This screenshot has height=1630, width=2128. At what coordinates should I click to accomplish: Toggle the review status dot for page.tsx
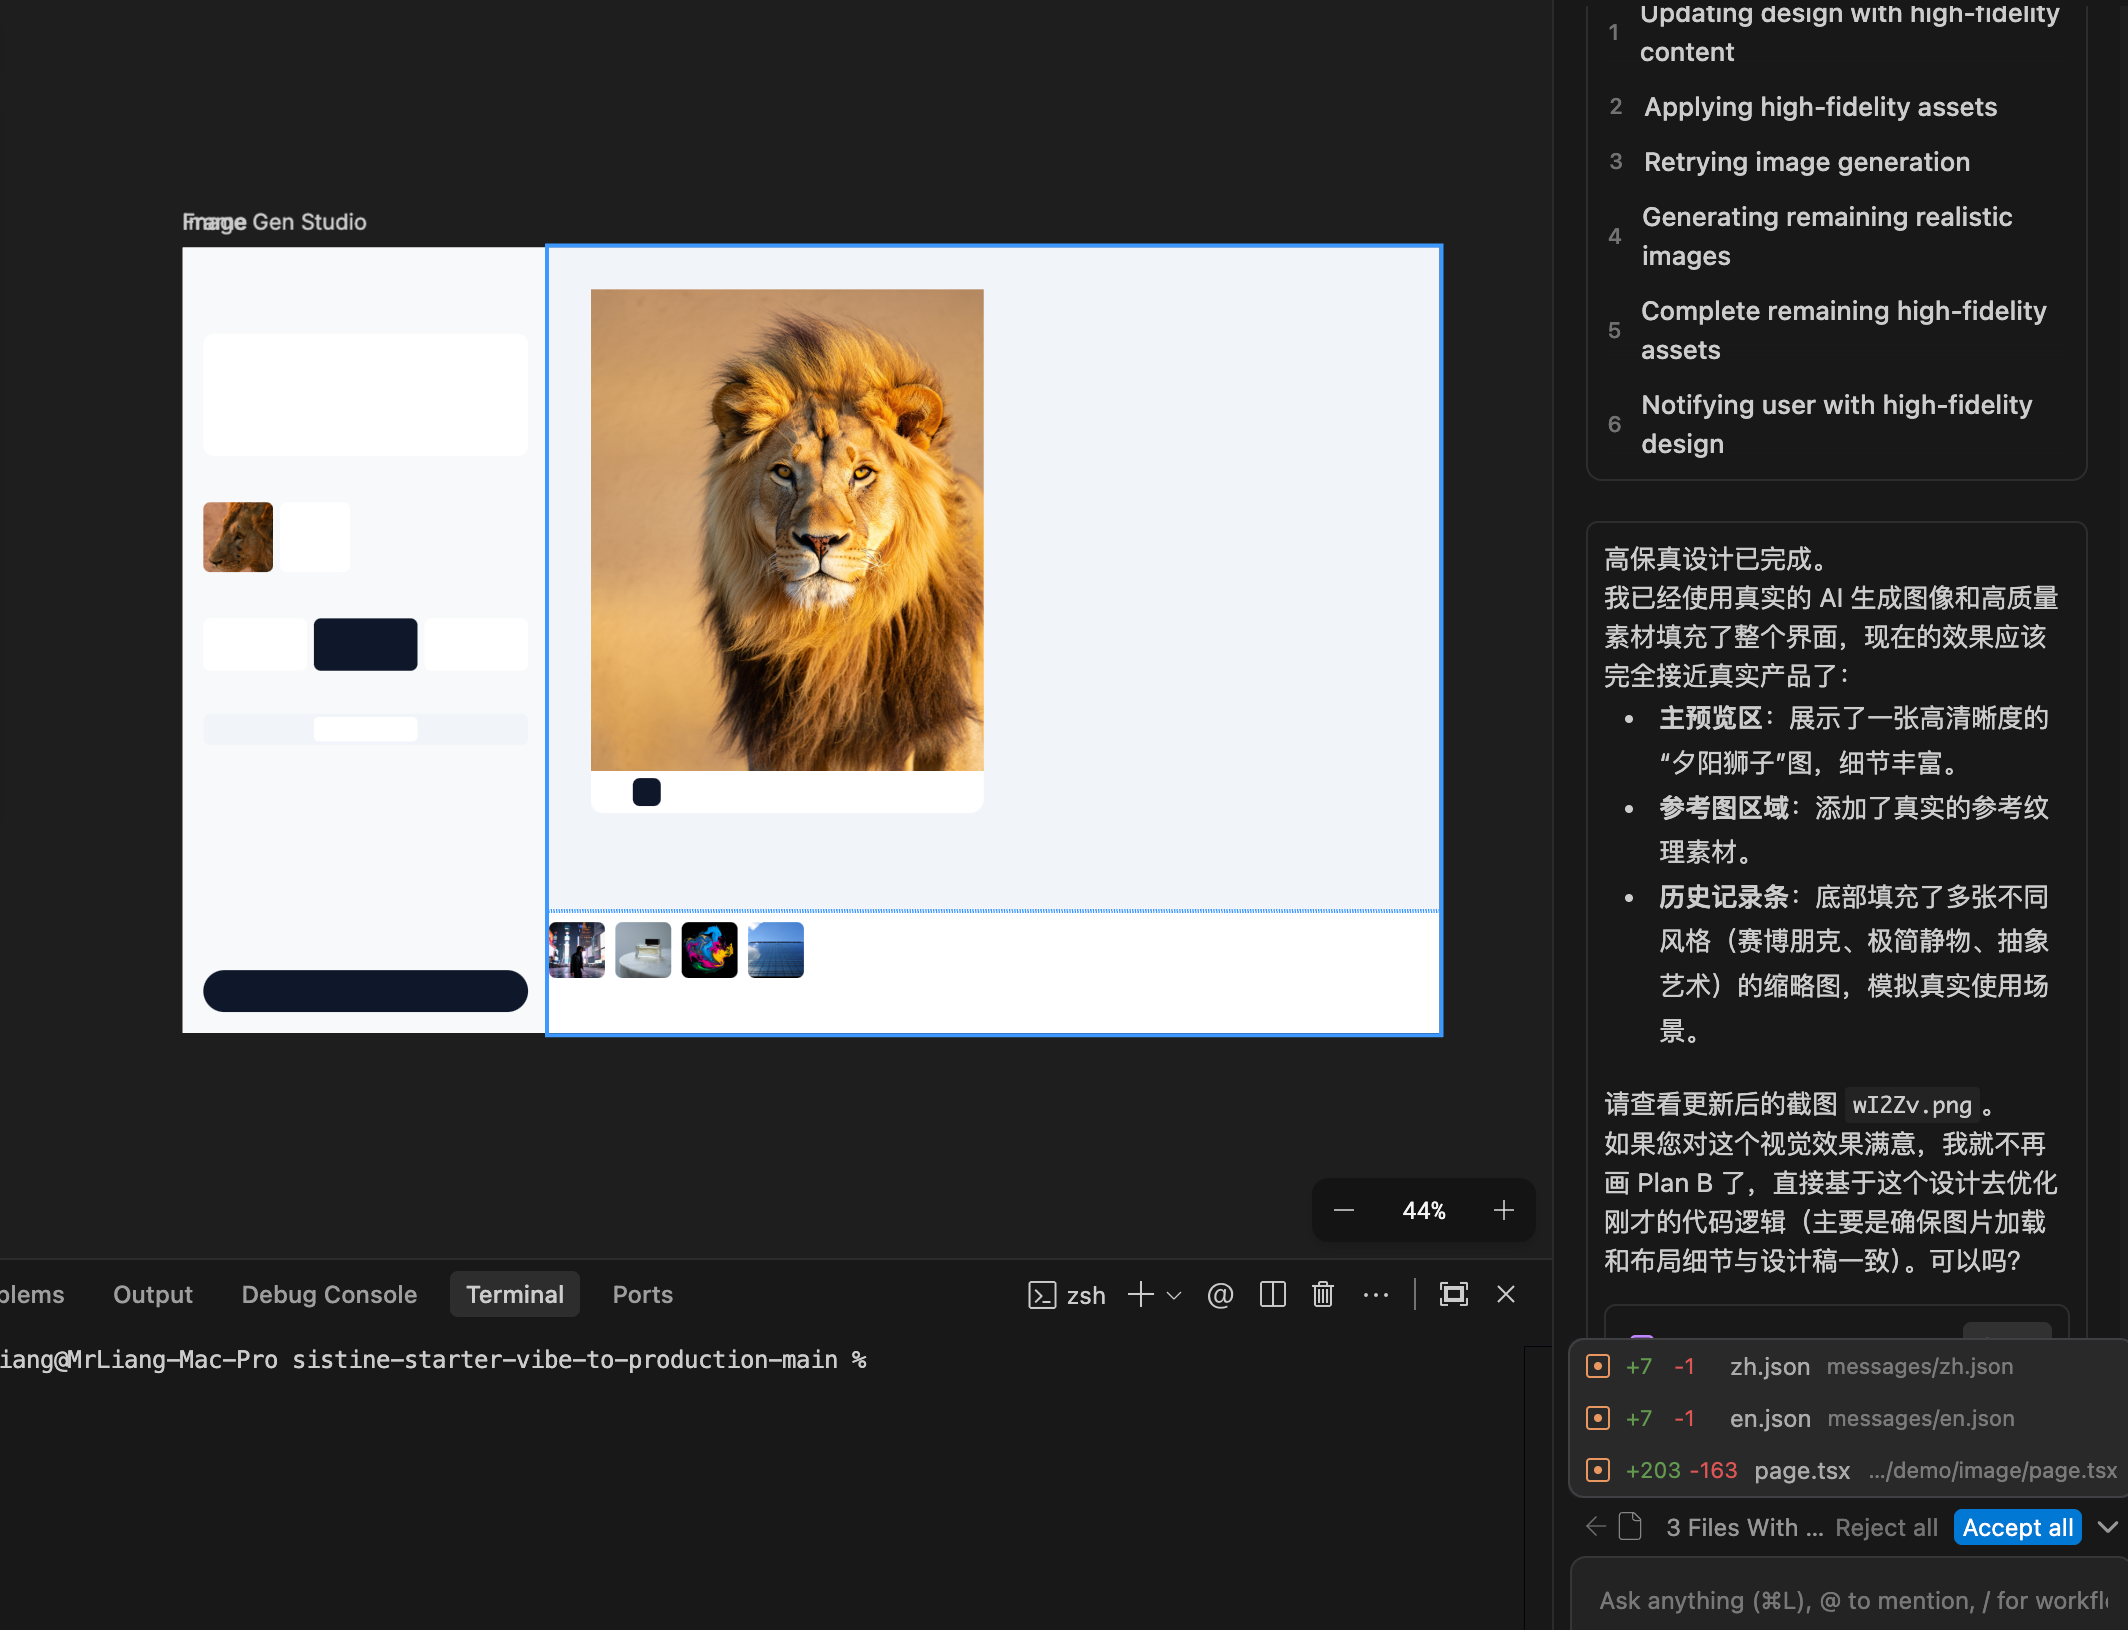(x=1598, y=1470)
